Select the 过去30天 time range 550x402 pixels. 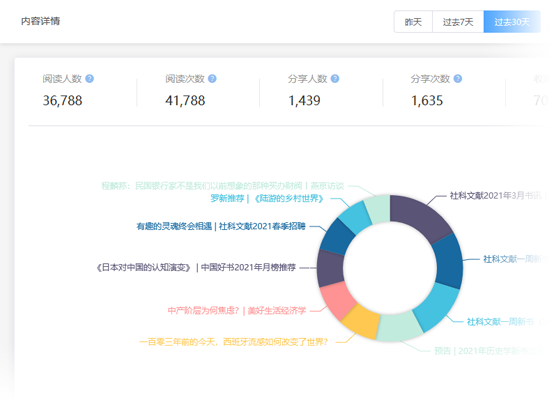(512, 22)
